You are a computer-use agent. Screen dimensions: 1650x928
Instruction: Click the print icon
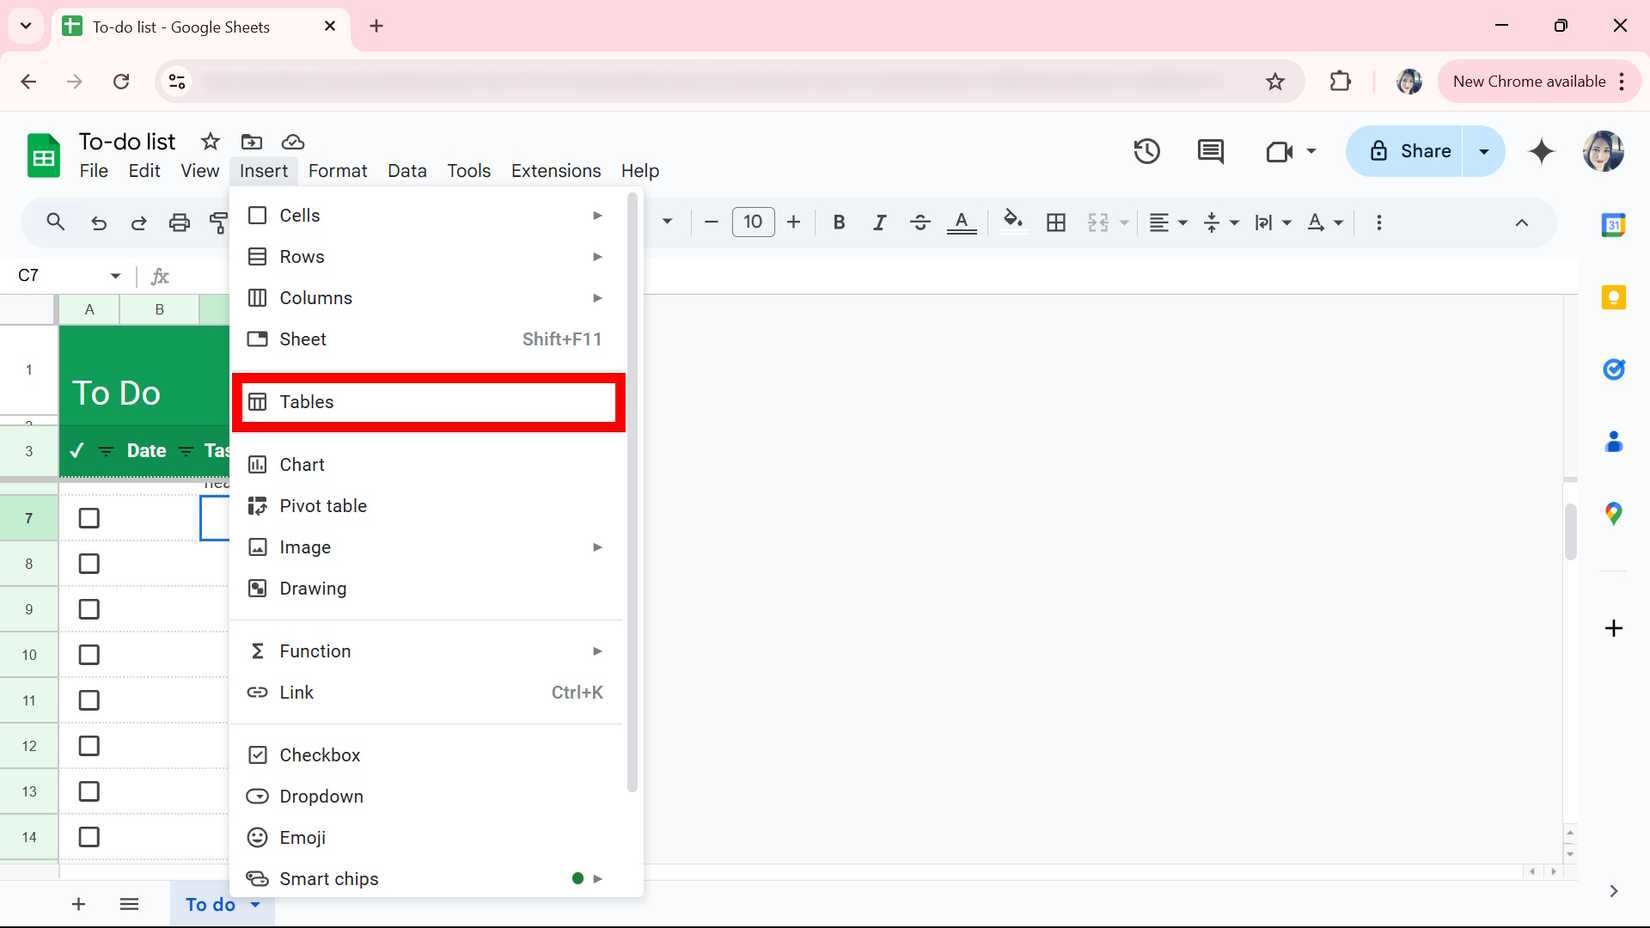pos(179,222)
